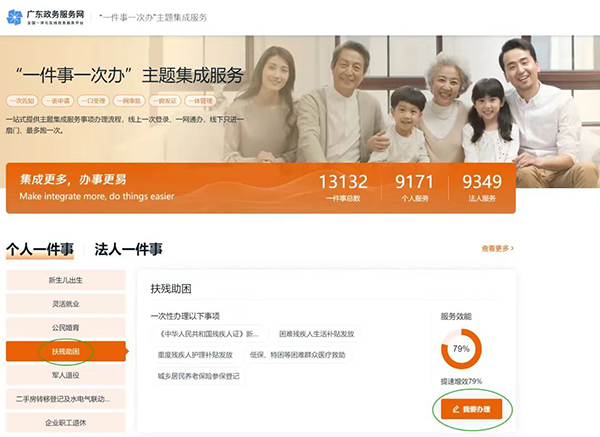The width and height of the screenshot is (600, 437).
Task: Open the 查看更多 link
Action: tap(497, 248)
